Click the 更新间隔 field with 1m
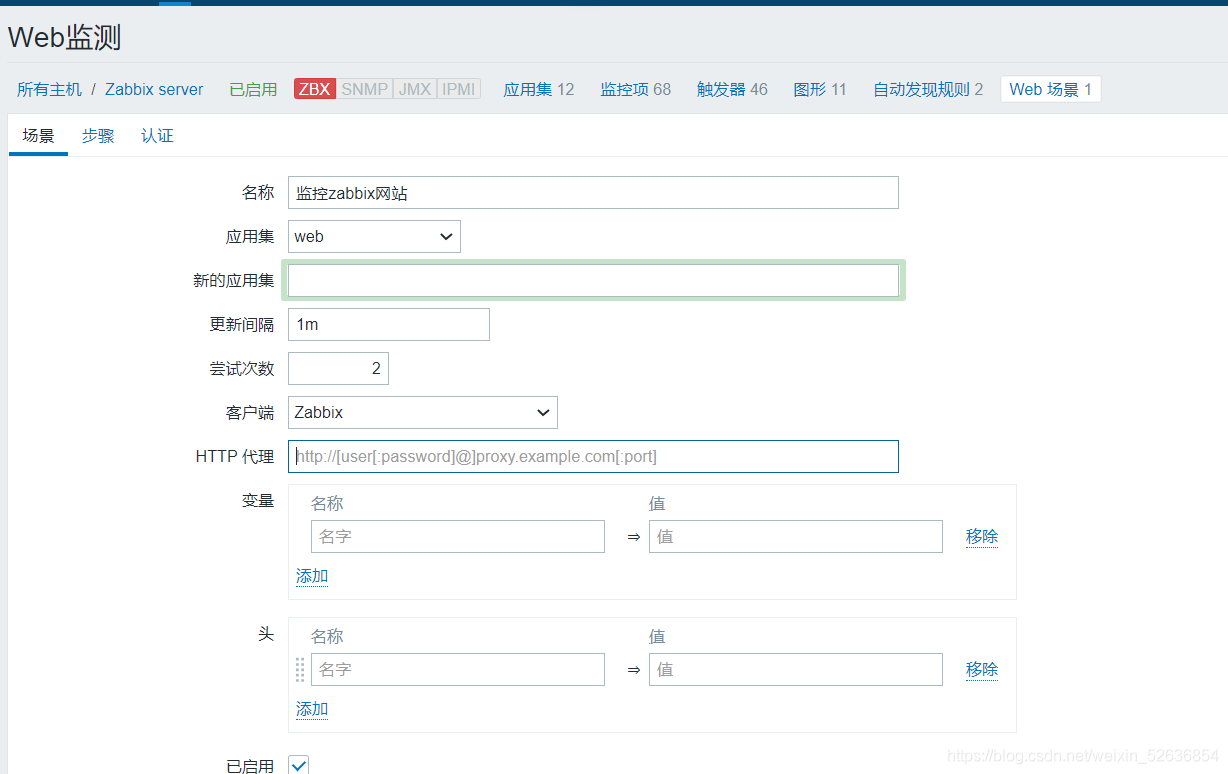 (x=389, y=325)
